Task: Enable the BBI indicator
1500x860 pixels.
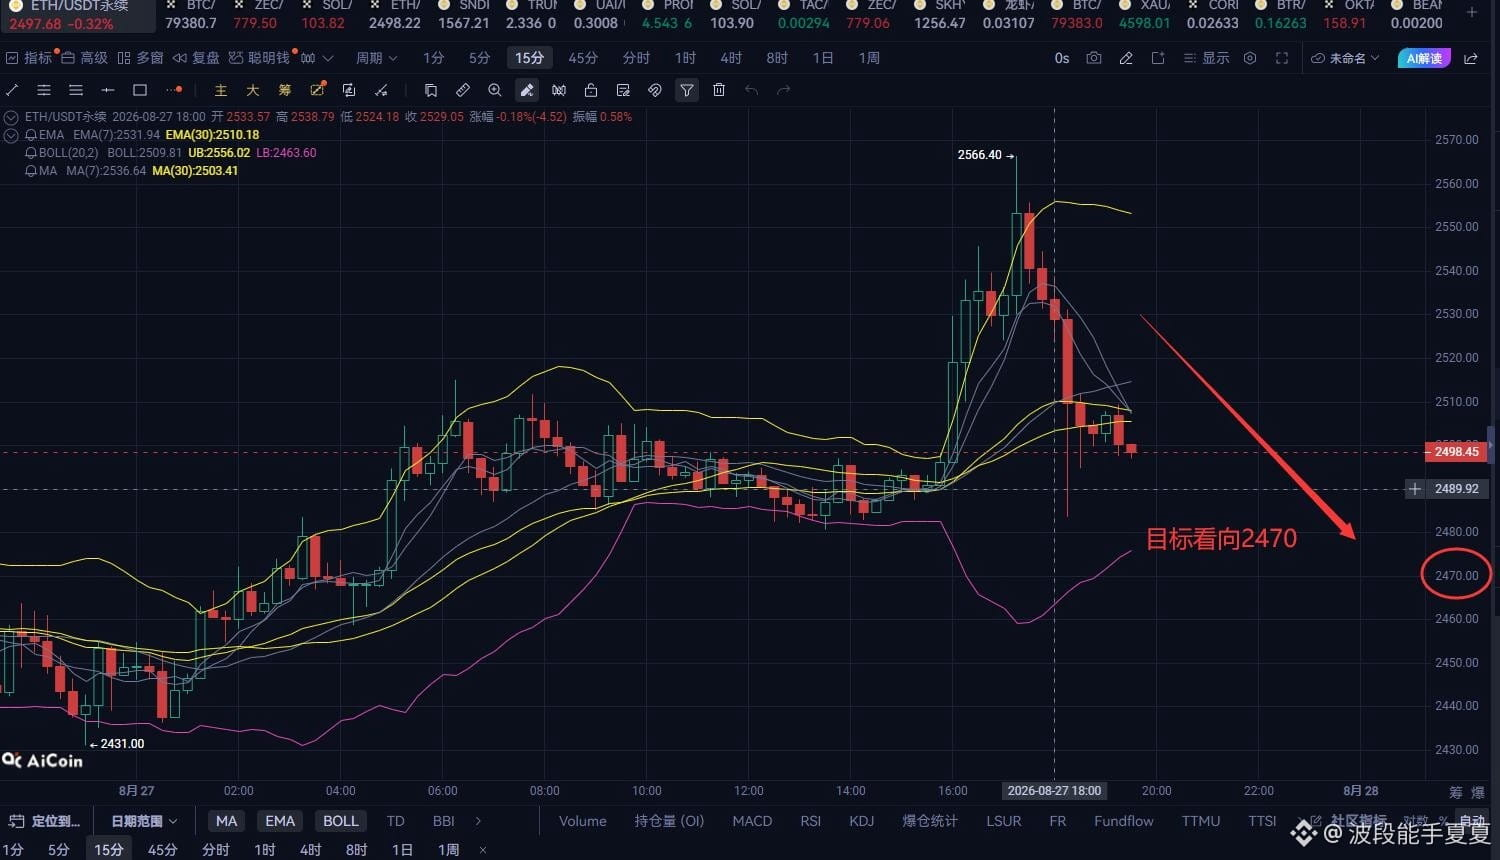Action: click(444, 821)
